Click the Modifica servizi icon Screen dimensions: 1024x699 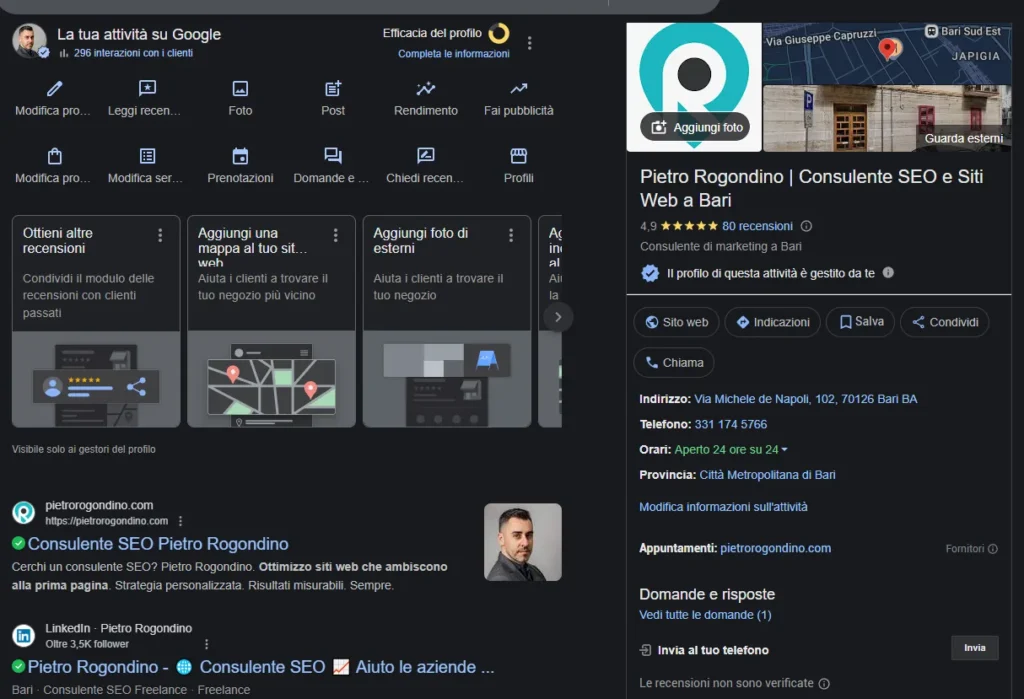click(x=146, y=158)
